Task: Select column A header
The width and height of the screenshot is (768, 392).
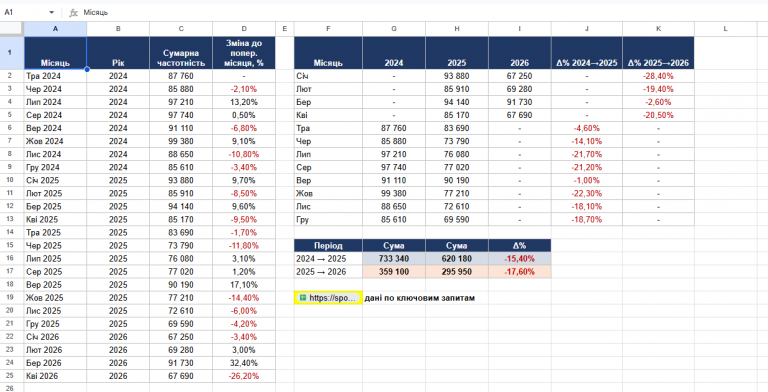Action: click(55, 29)
